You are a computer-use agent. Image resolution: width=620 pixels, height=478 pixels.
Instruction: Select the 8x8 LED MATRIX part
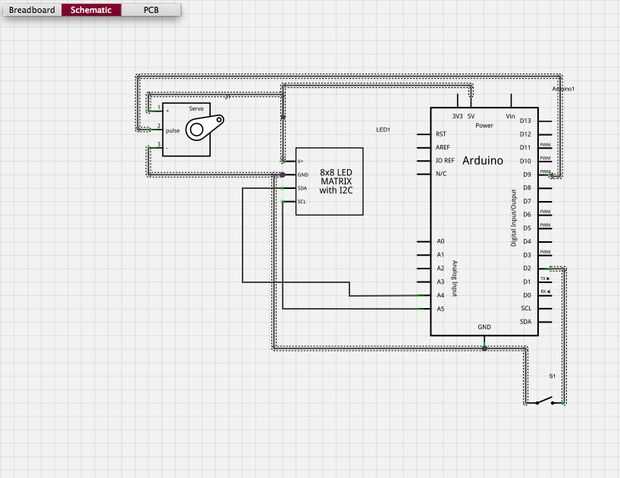pyautogui.click(x=329, y=181)
